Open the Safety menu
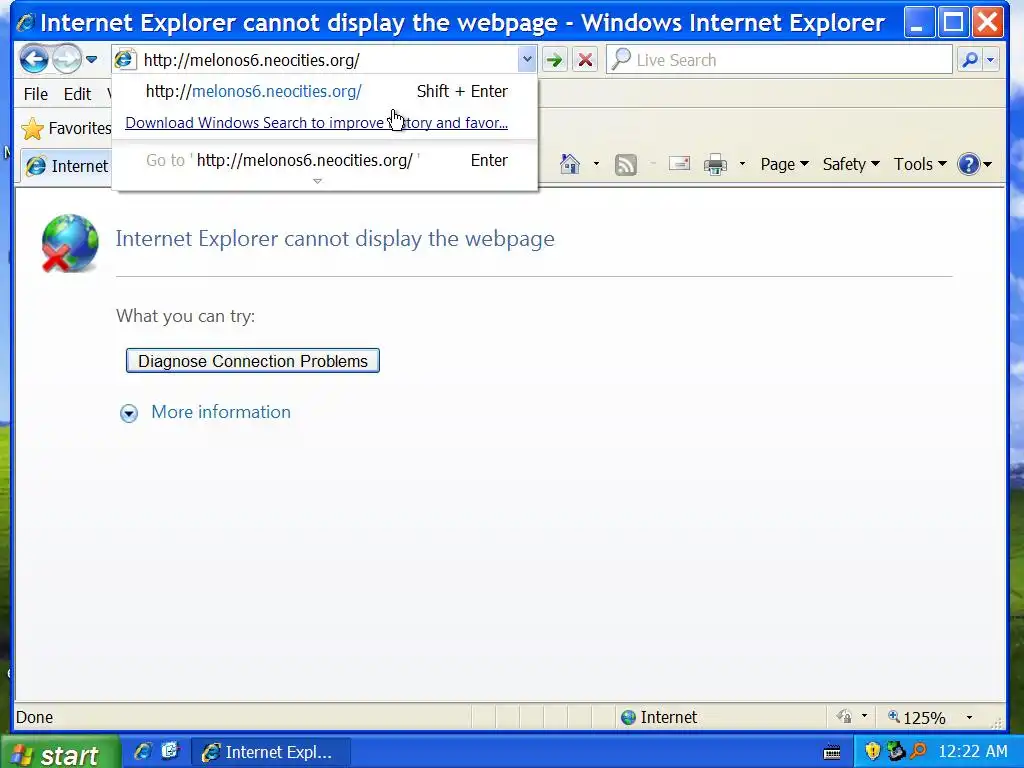This screenshot has width=1024, height=768. point(851,164)
